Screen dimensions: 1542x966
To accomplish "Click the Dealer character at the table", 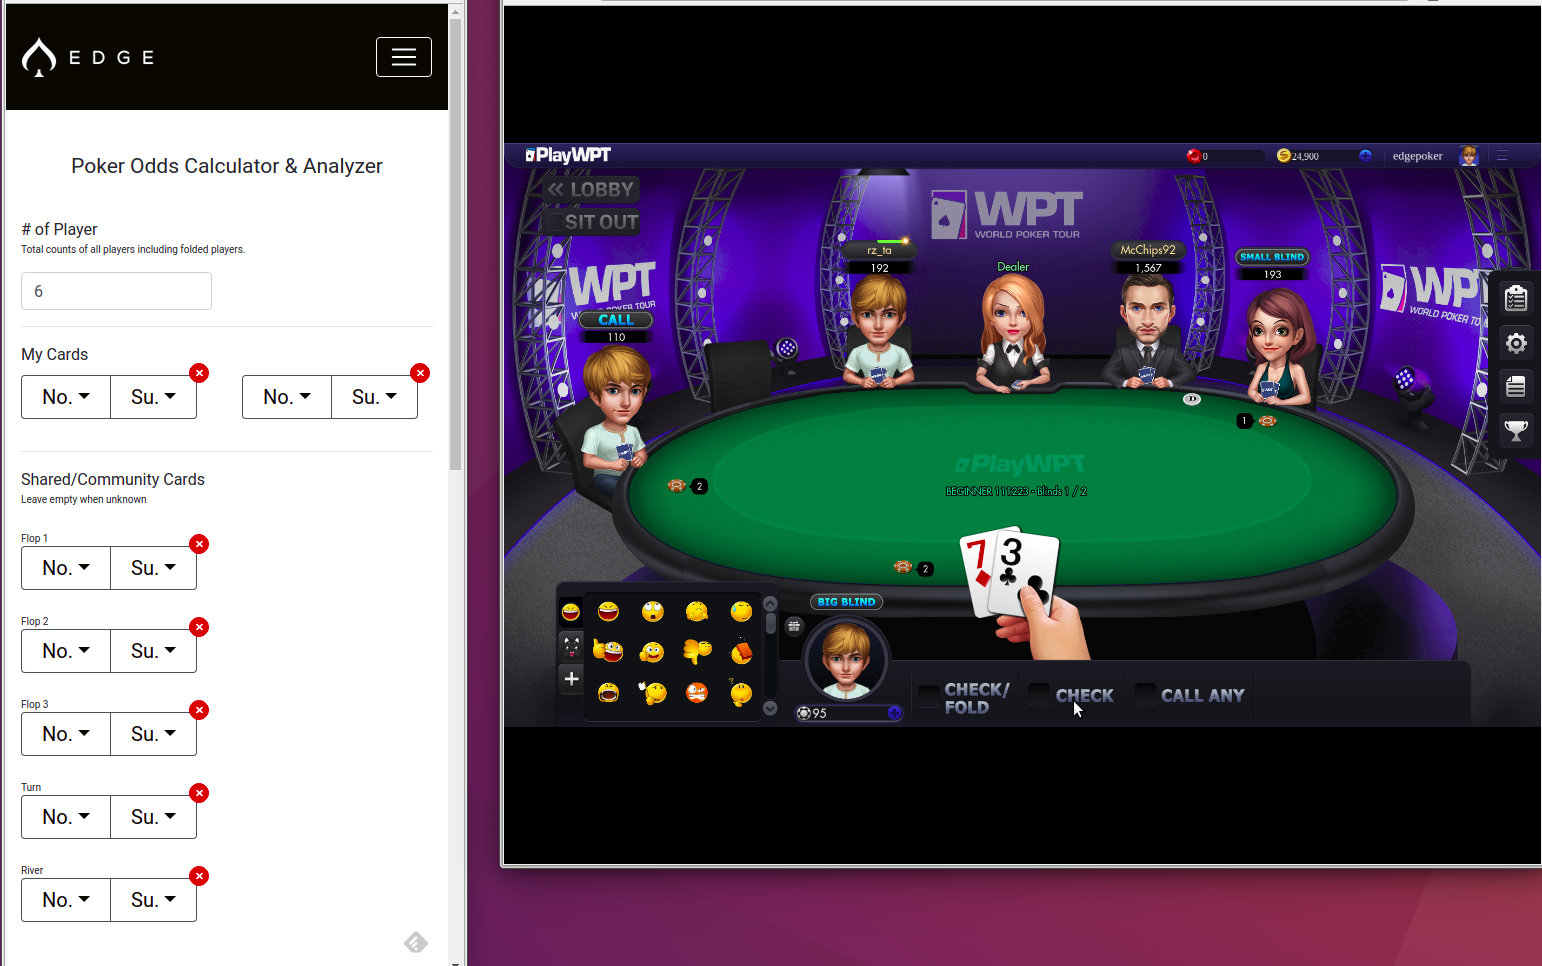I will (x=1013, y=332).
